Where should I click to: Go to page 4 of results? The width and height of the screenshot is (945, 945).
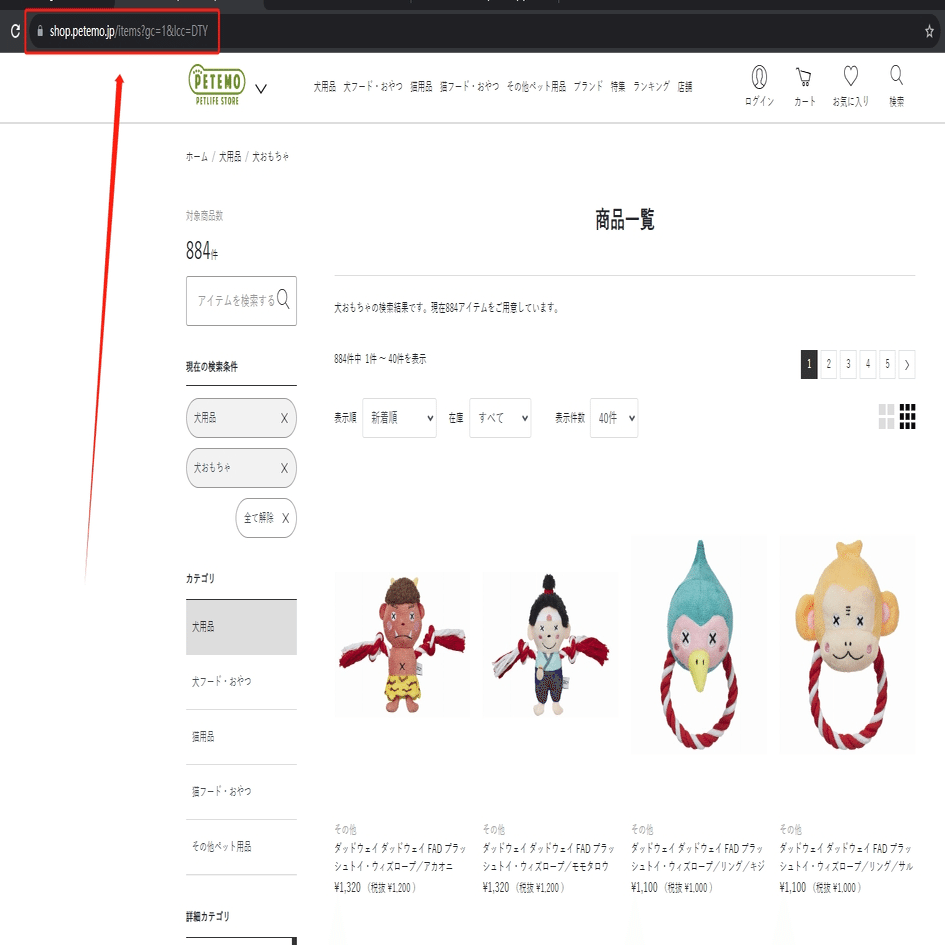click(867, 365)
